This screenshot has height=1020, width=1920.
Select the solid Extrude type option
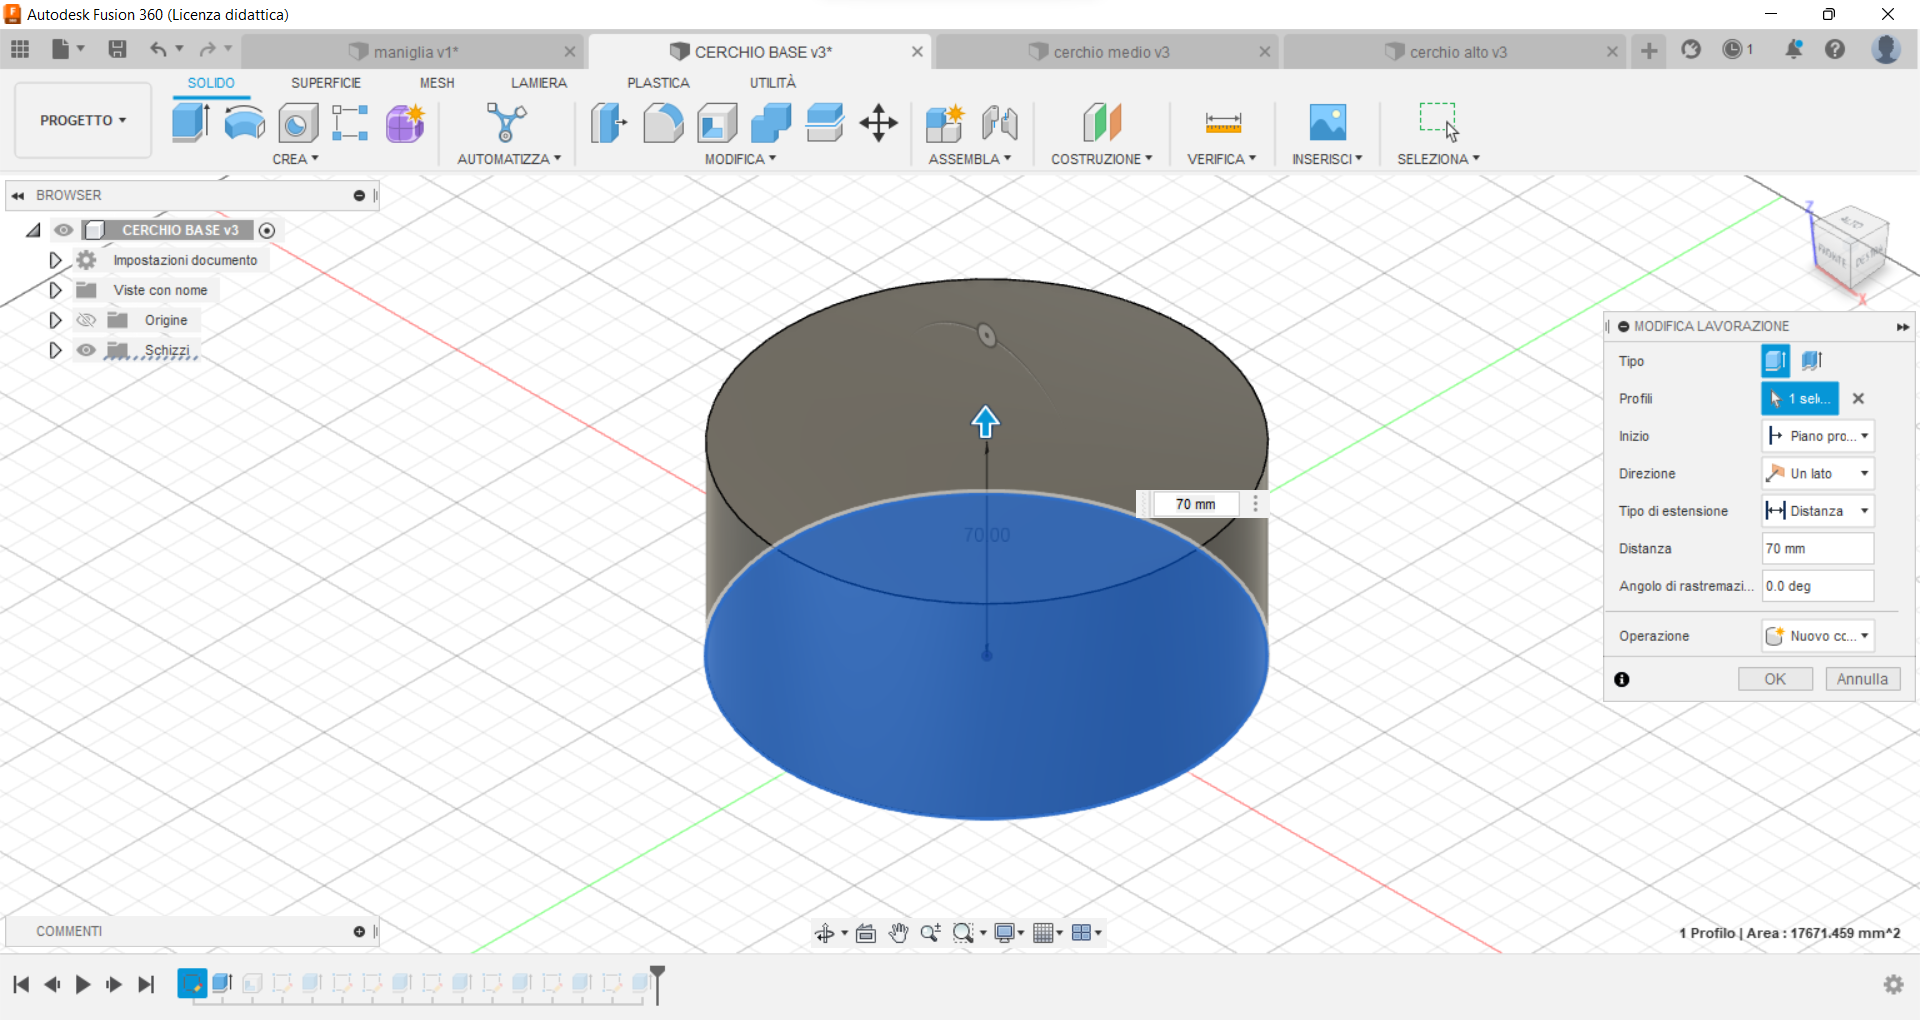coord(1776,361)
